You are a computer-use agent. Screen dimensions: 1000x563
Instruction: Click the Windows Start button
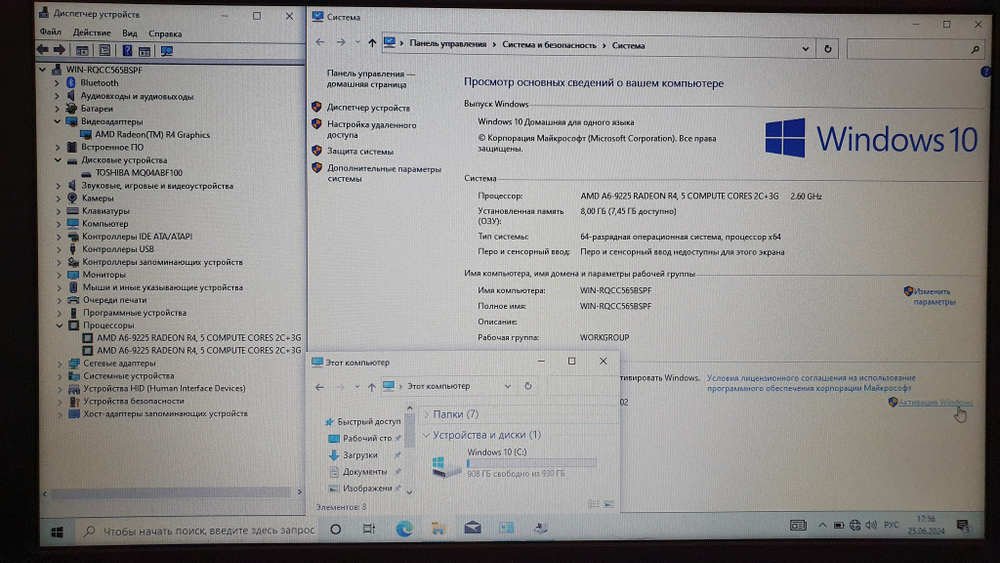57,531
